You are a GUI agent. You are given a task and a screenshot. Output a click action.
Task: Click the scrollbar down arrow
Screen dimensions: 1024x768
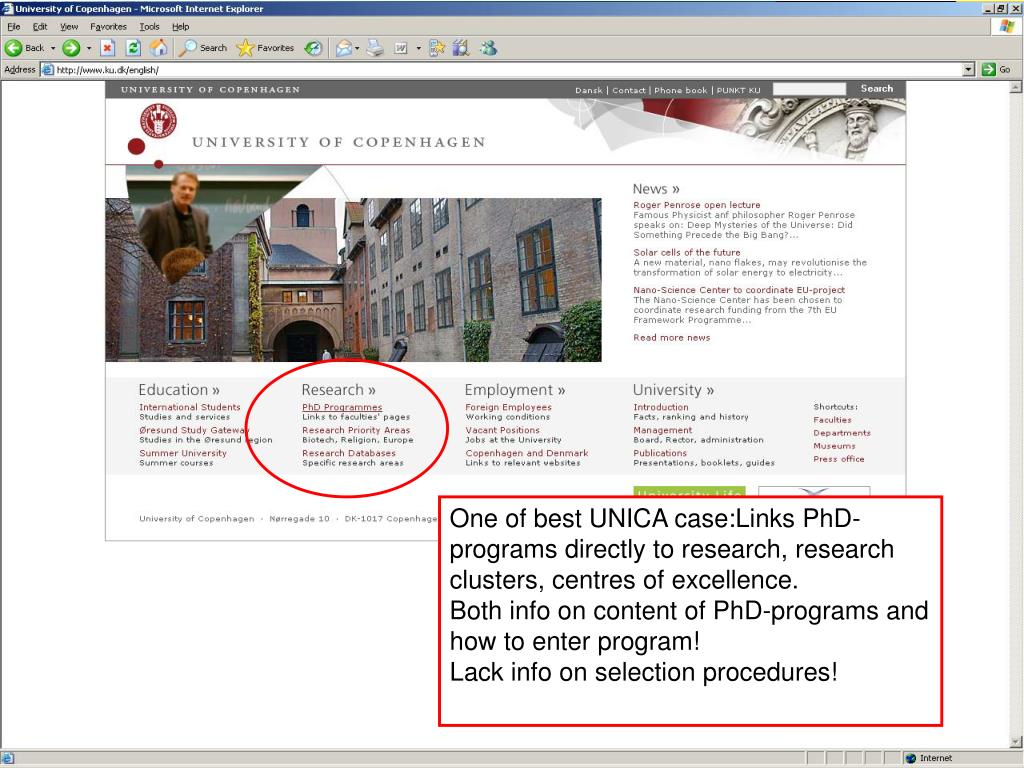[x=1016, y=741]
